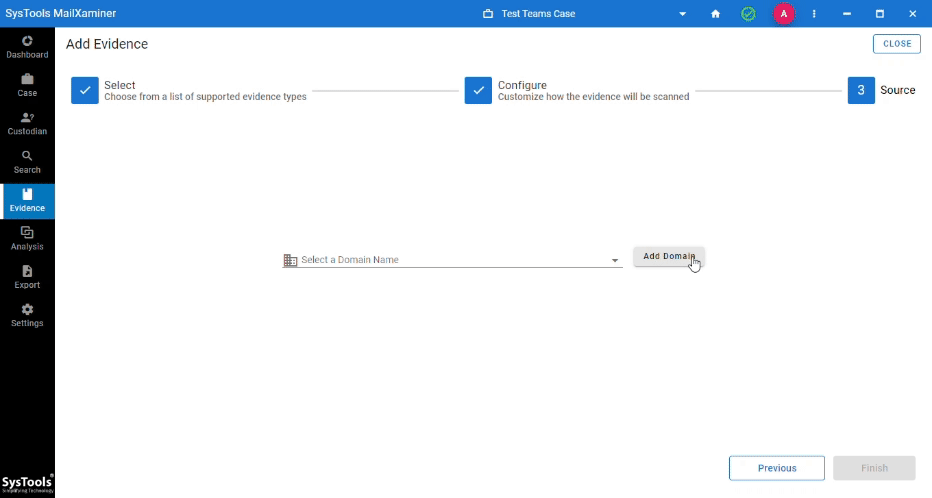The image size is (932, 498).
Task: Open the Analysis section
Action: pyautogui.click(x=27, y=239)
